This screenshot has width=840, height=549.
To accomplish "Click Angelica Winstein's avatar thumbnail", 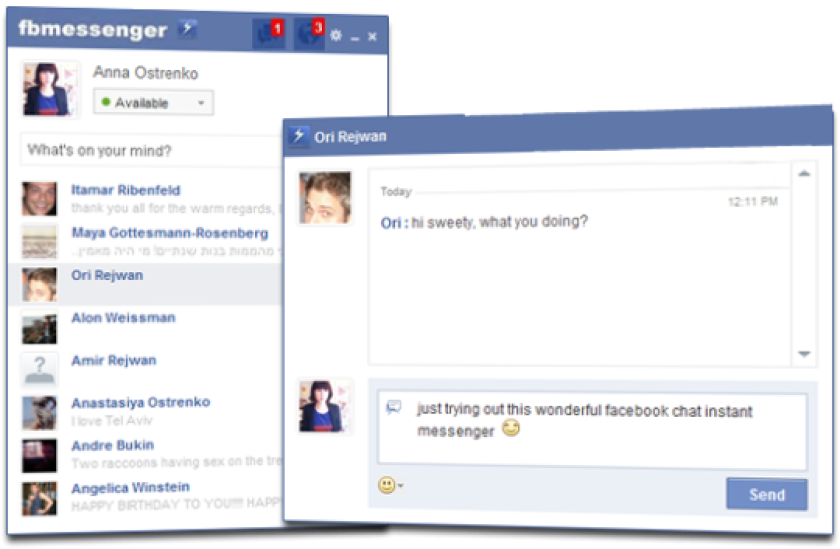I will point(39,498).
